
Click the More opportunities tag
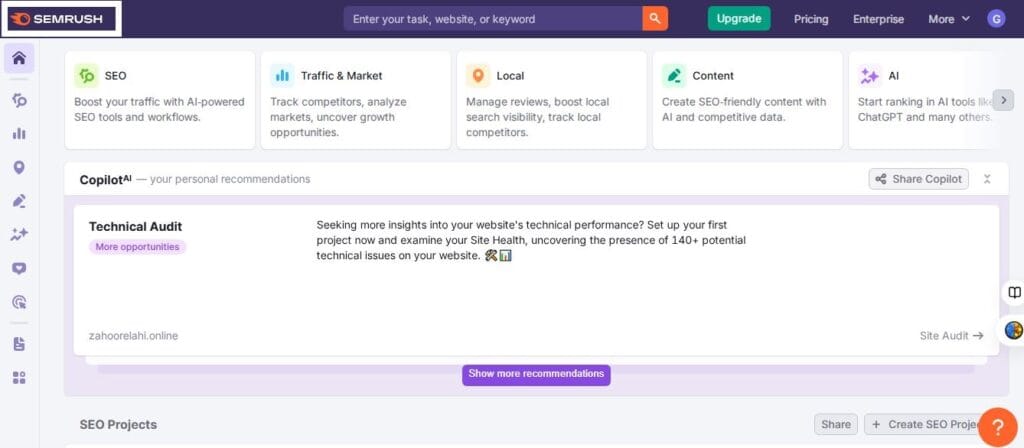[x=137, y=247]
